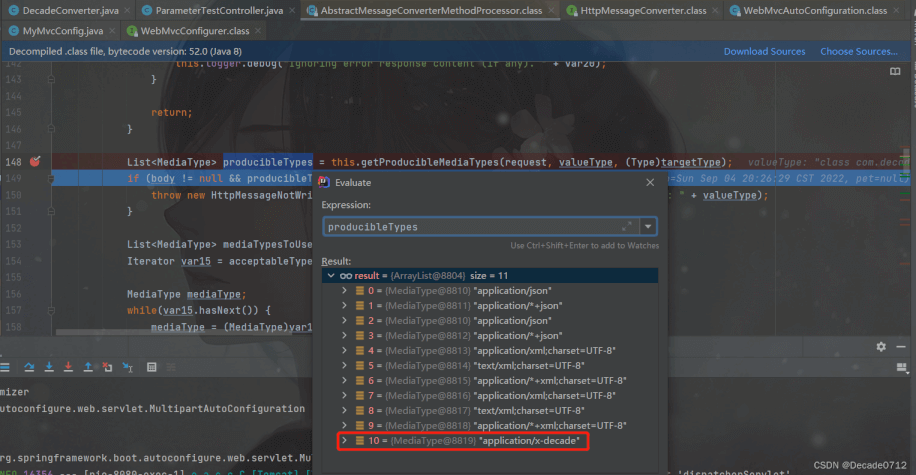Click the red Force Step Into icon
The height and width of the screenshot is (475, 916).
68,367
